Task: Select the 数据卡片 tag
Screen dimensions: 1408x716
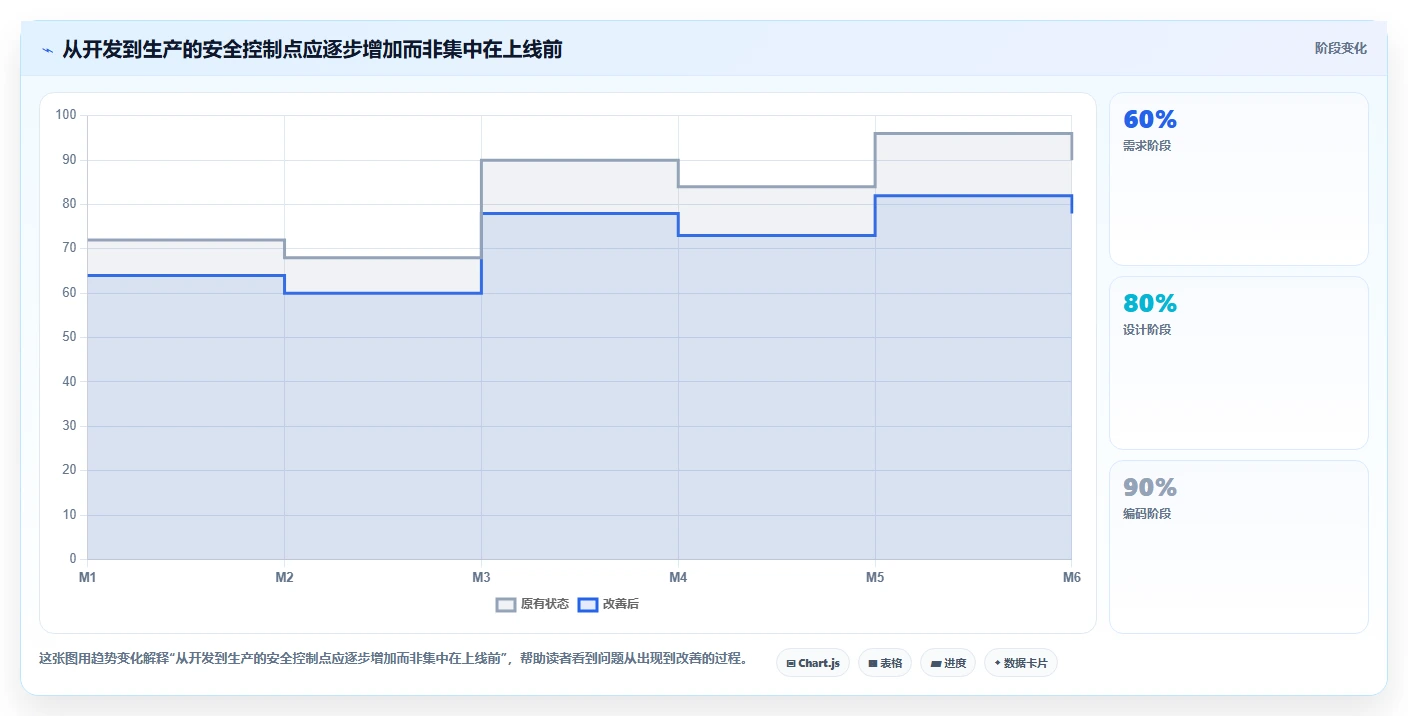Action: [x=1021, y=663]
